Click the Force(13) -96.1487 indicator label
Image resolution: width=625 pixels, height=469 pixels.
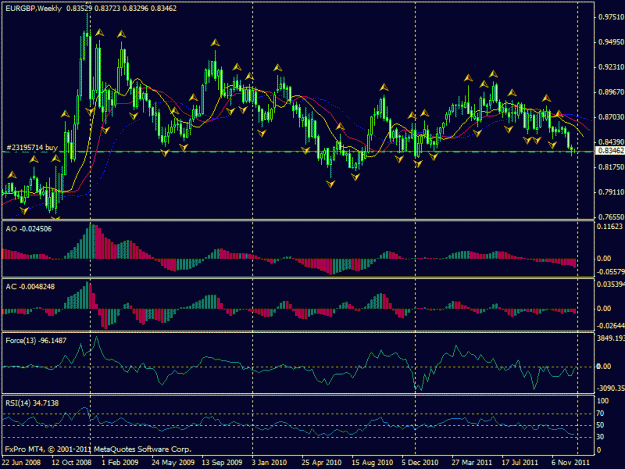coord(36,341)
